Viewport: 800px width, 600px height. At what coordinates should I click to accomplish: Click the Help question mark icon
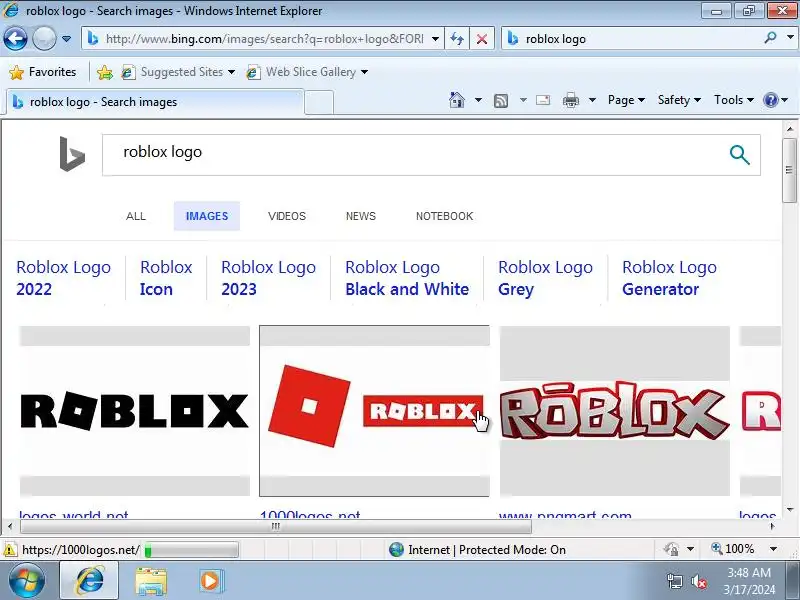[x=771, y=100]
